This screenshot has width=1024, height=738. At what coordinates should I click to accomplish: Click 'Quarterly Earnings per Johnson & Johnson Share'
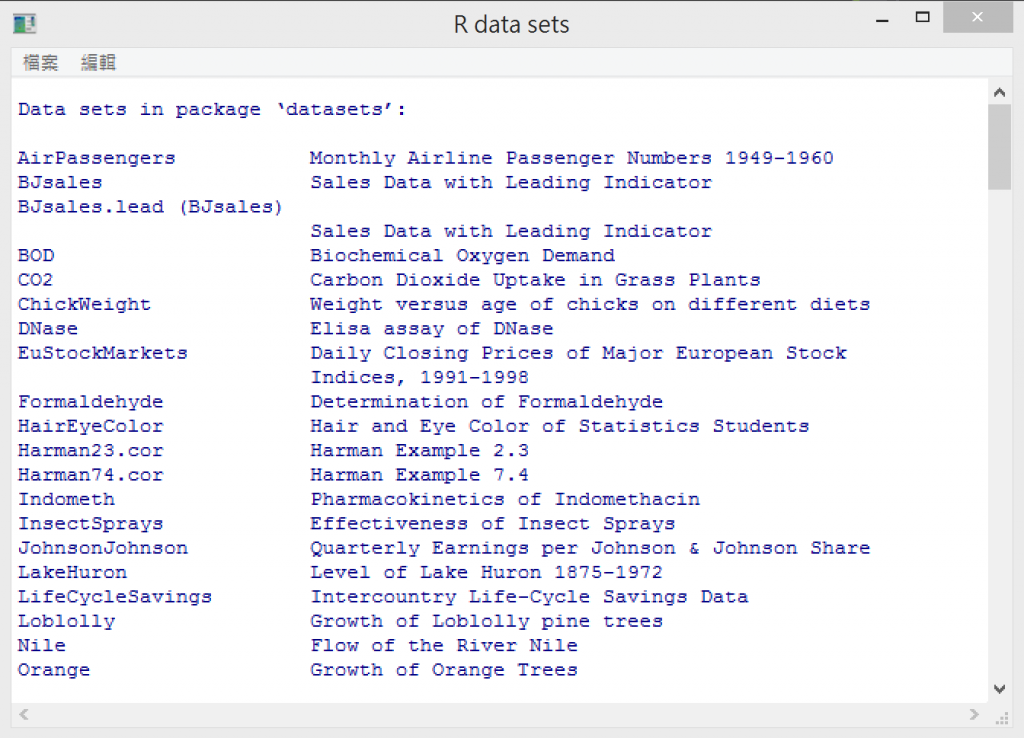pos(590,548)
